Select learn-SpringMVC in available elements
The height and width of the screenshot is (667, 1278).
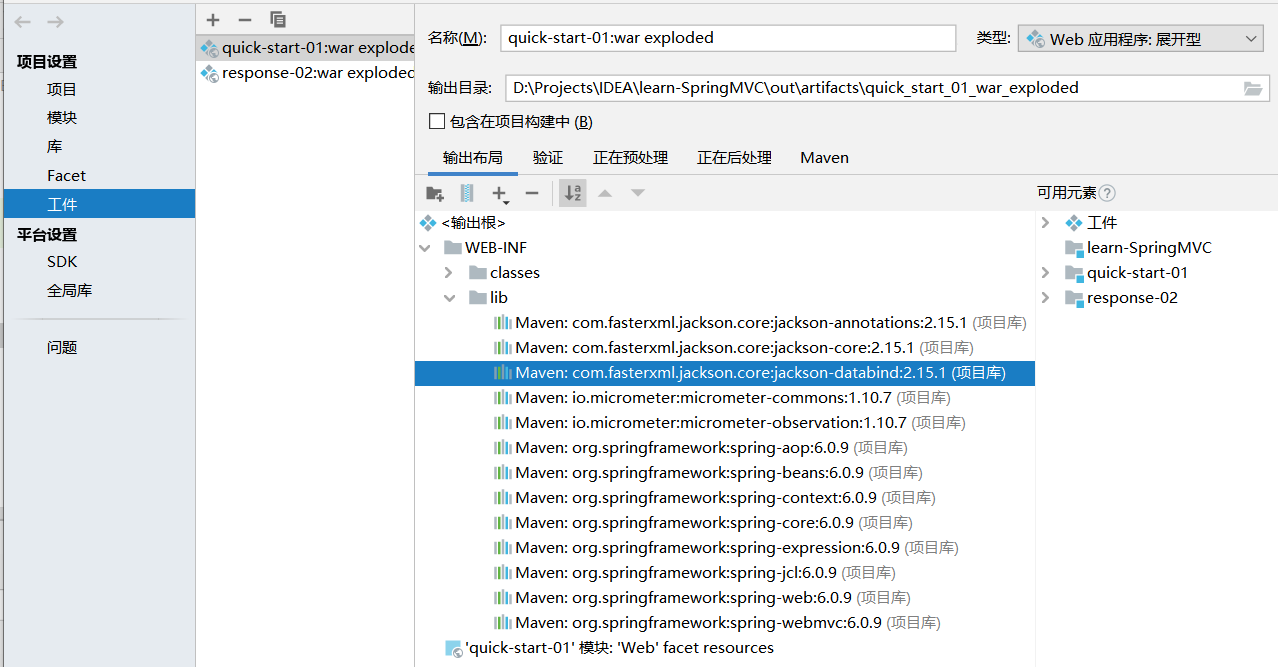click(1149, 248)
